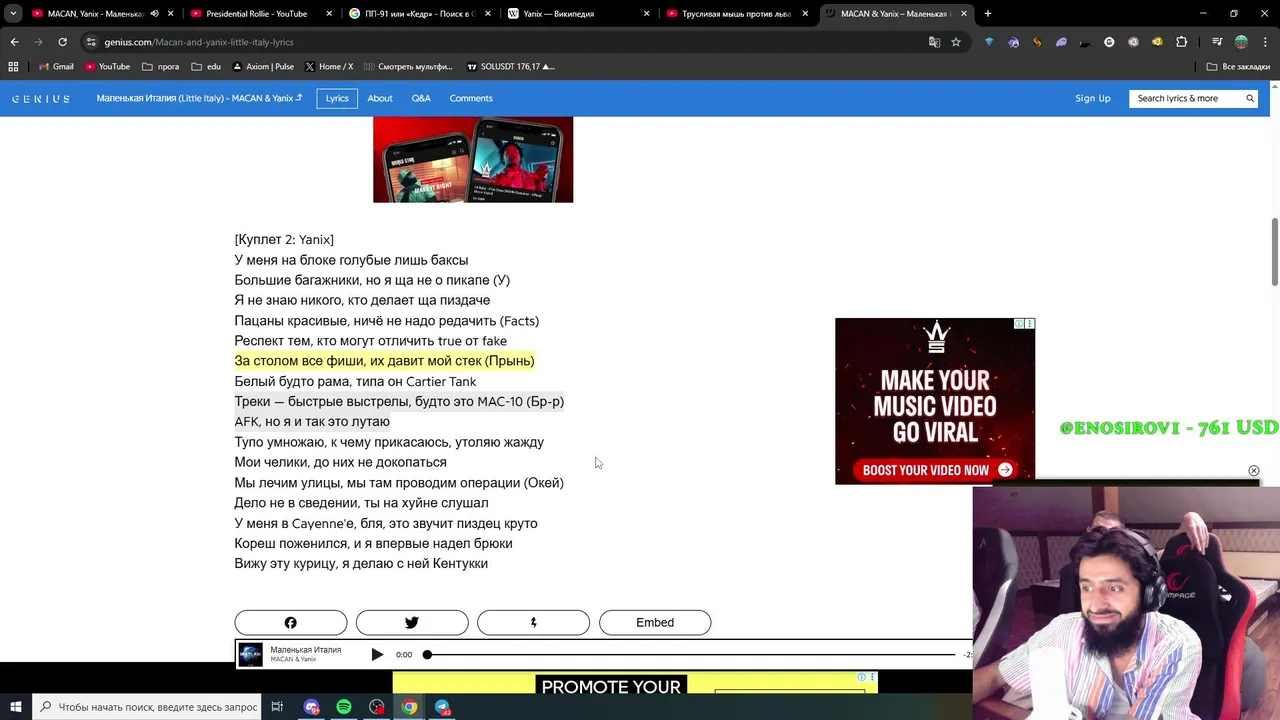Click the lyric Треки — быстрые выстрелы
Screen dimensions: 1280x720
click(x=399, y=401)
